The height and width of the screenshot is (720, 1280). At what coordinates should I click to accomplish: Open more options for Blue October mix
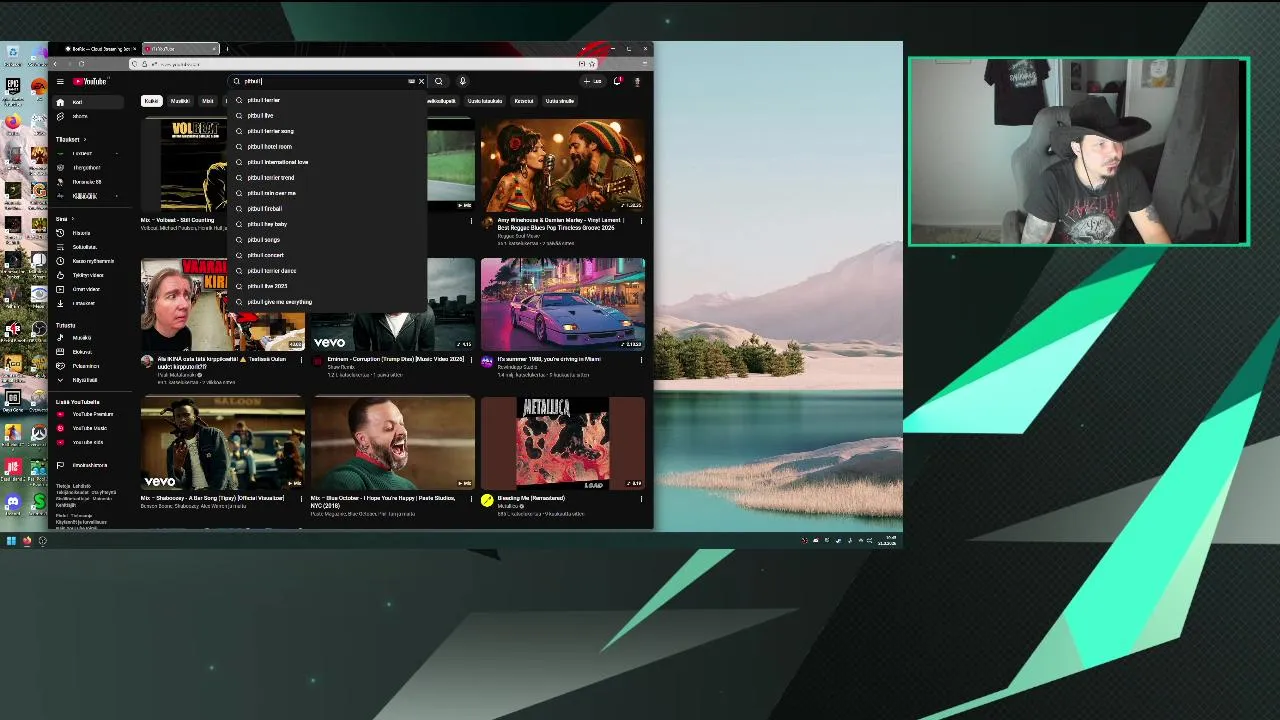pyautogui.click(x=471, y=499)
